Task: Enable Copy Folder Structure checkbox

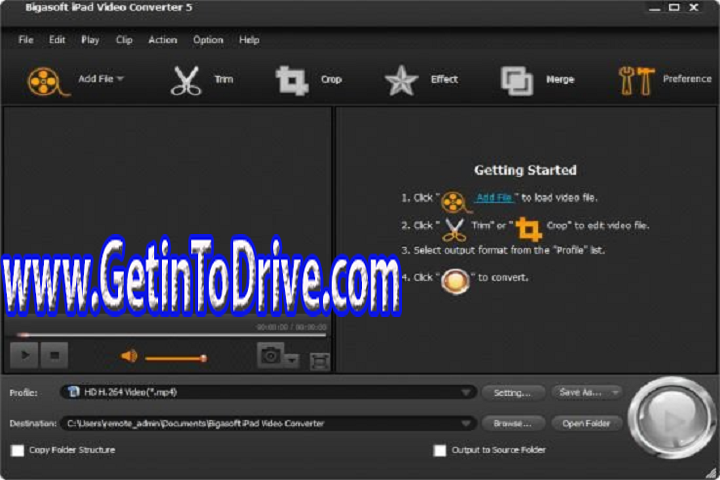Action: click(x=17, y=450)
